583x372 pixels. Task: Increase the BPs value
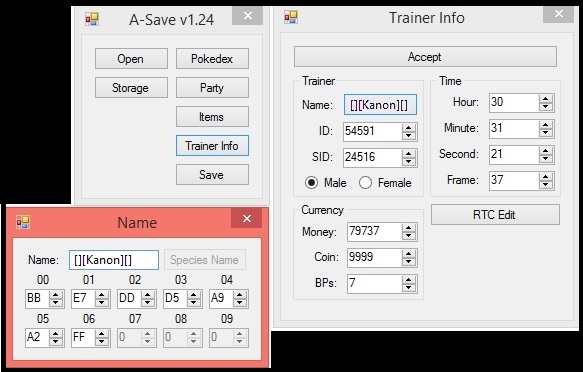[409, 279]
